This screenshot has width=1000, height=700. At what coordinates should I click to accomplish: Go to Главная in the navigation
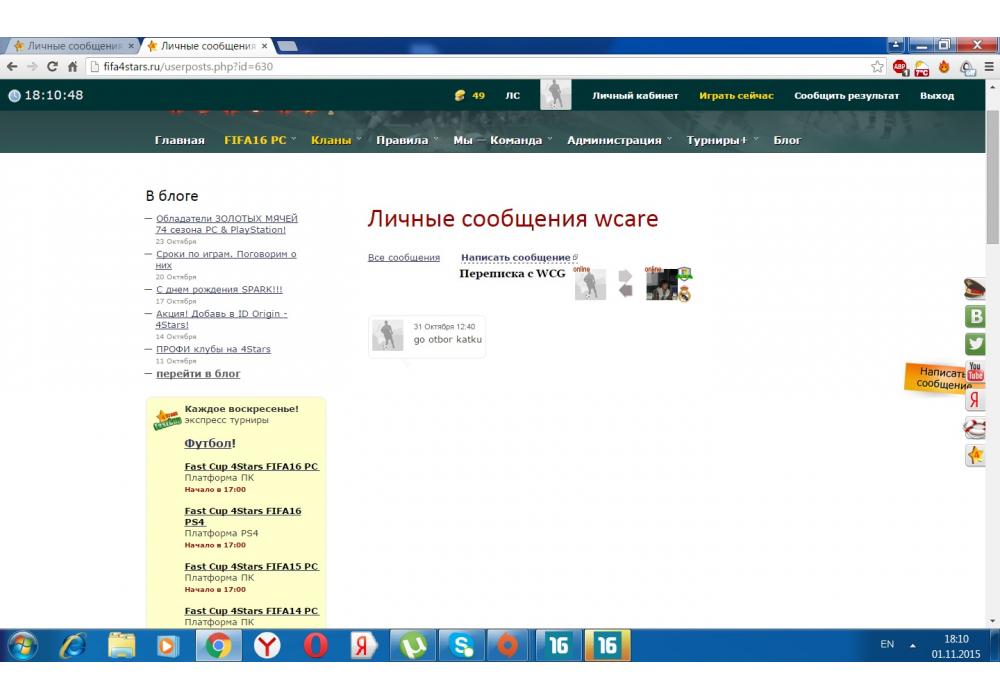[179, 140]
